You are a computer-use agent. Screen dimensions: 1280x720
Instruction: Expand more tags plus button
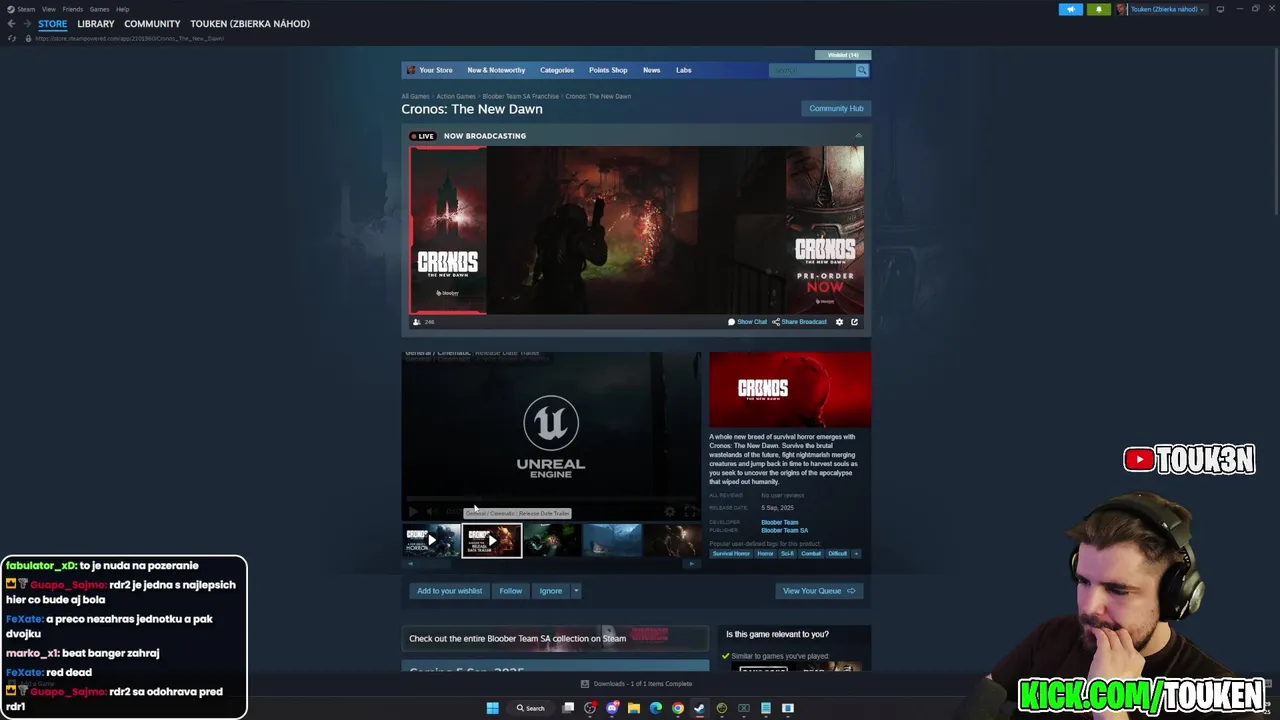[x=856, y=553]
